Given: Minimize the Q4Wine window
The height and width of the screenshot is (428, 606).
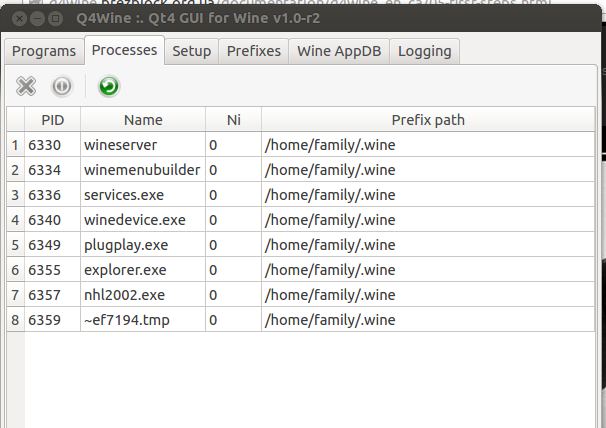Looking at the screenshot, I should tap(37, 18).
